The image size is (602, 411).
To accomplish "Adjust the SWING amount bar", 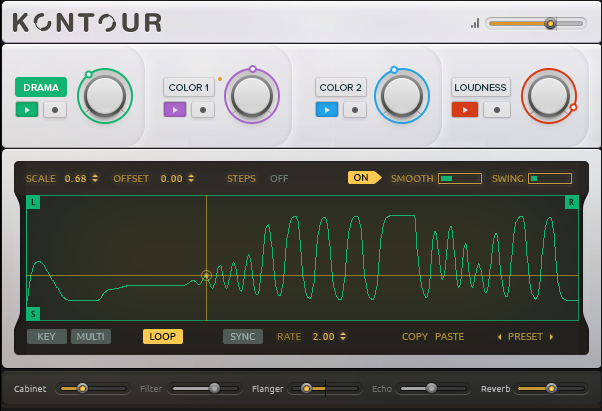I will point(550,178).
